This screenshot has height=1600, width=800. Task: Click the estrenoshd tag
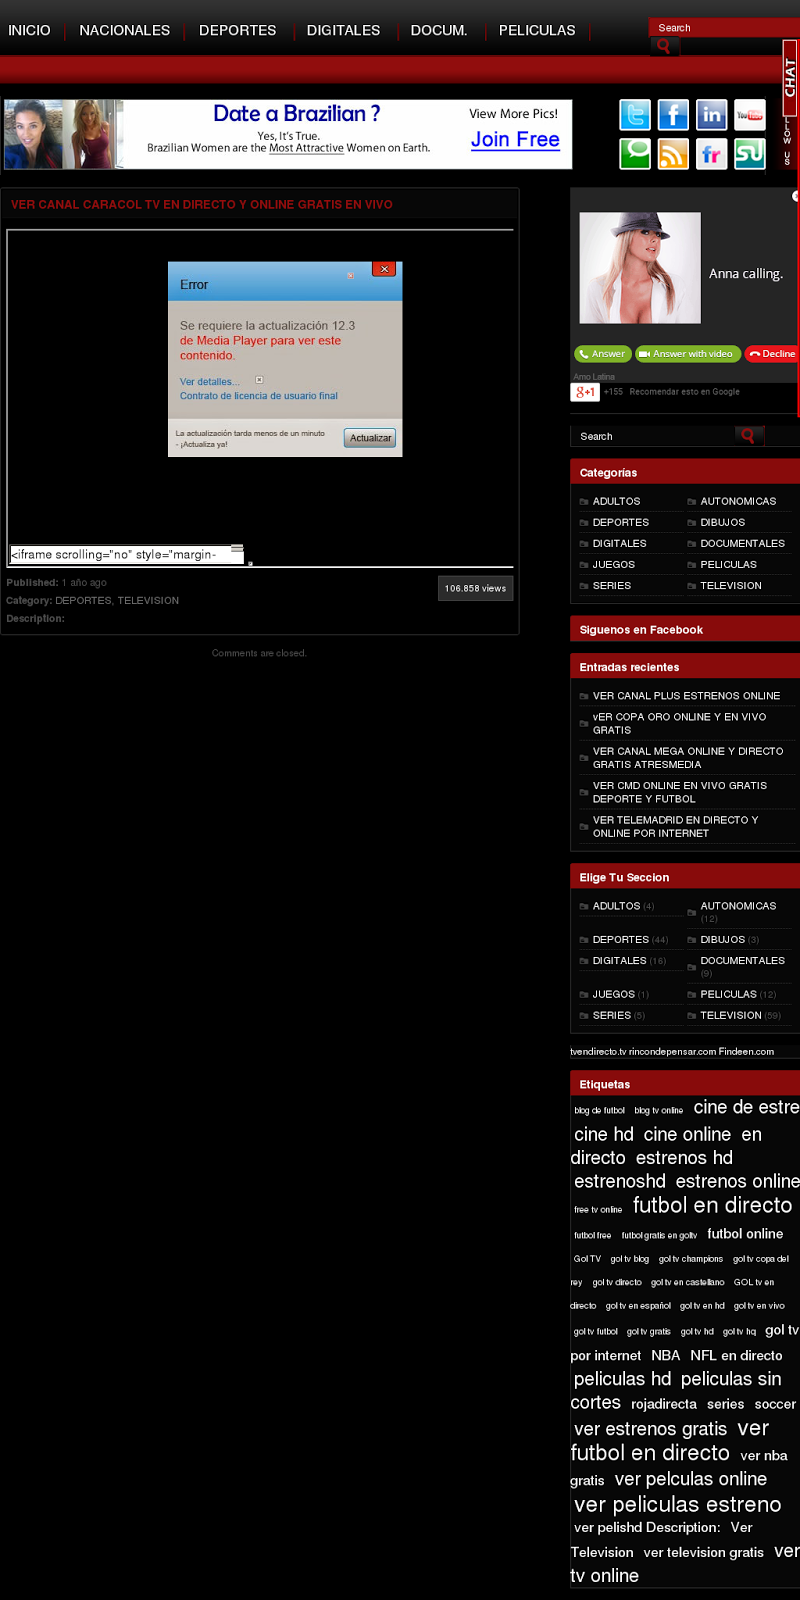tap(620, 1181)
